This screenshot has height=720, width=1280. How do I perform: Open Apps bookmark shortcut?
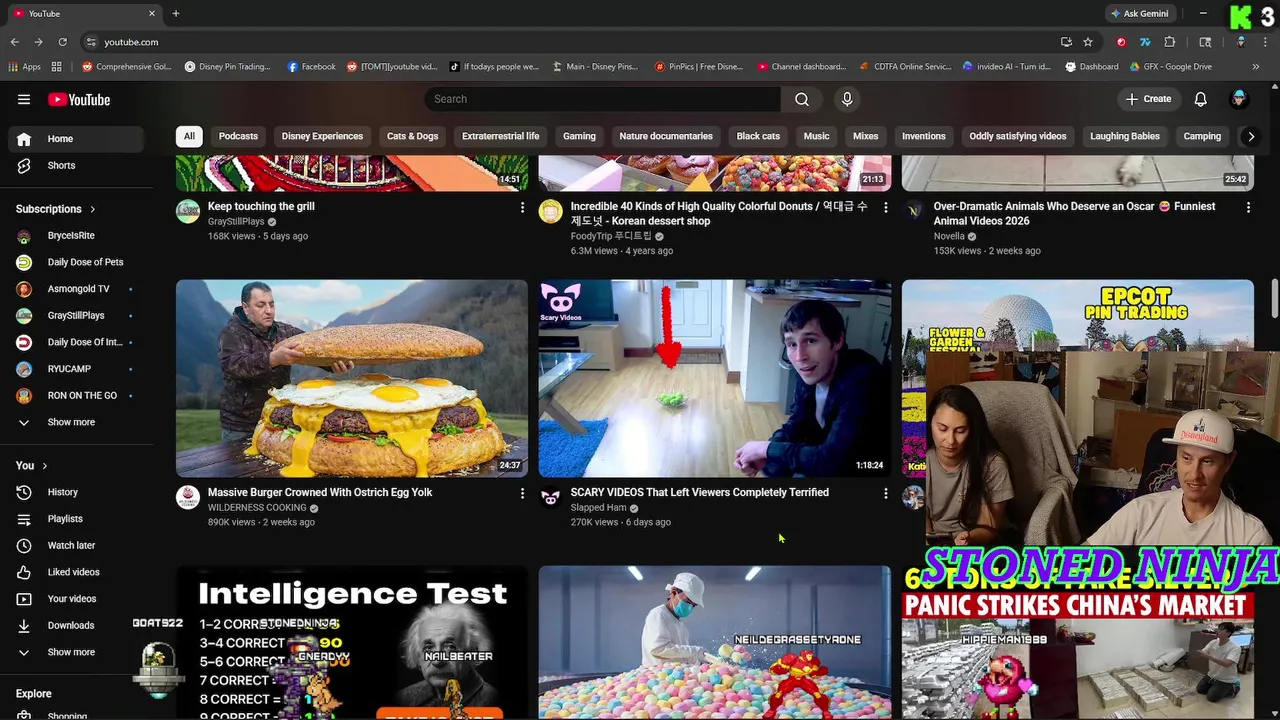pos(24,67)
